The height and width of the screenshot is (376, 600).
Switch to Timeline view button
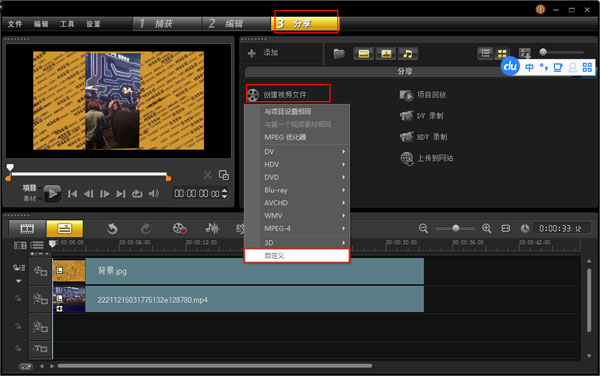(64, 229)
